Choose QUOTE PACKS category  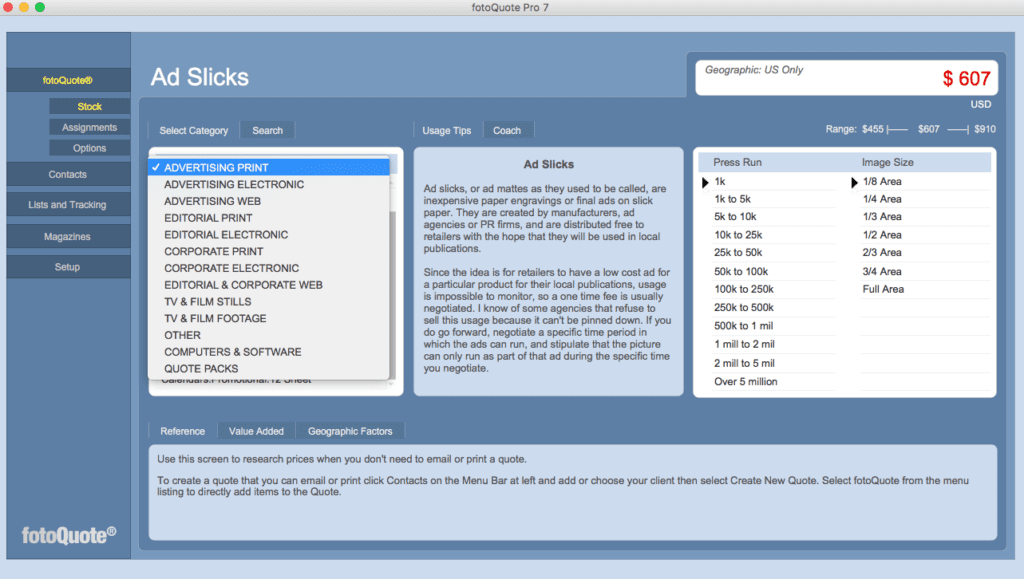(269, 369)
